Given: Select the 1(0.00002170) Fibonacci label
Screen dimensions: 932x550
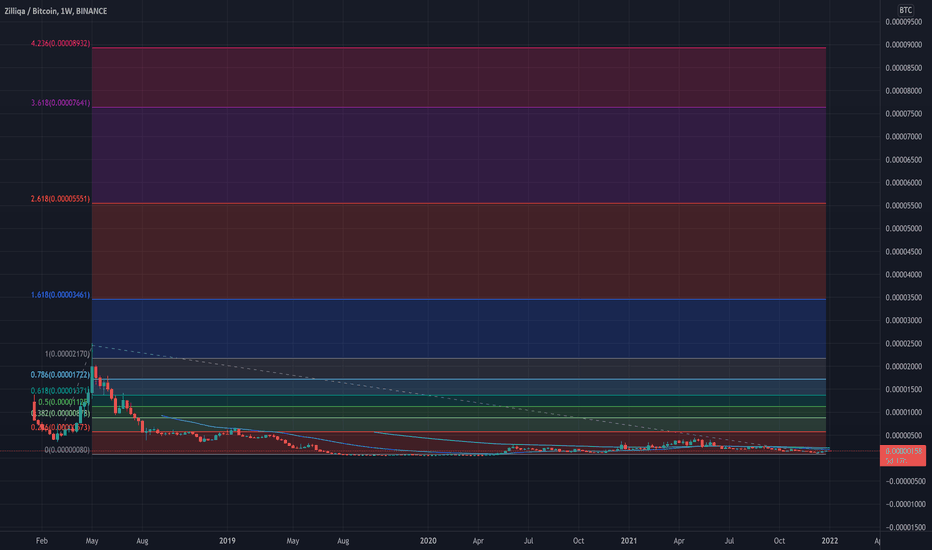Looking at the screenshot, I should coord(67,354).
